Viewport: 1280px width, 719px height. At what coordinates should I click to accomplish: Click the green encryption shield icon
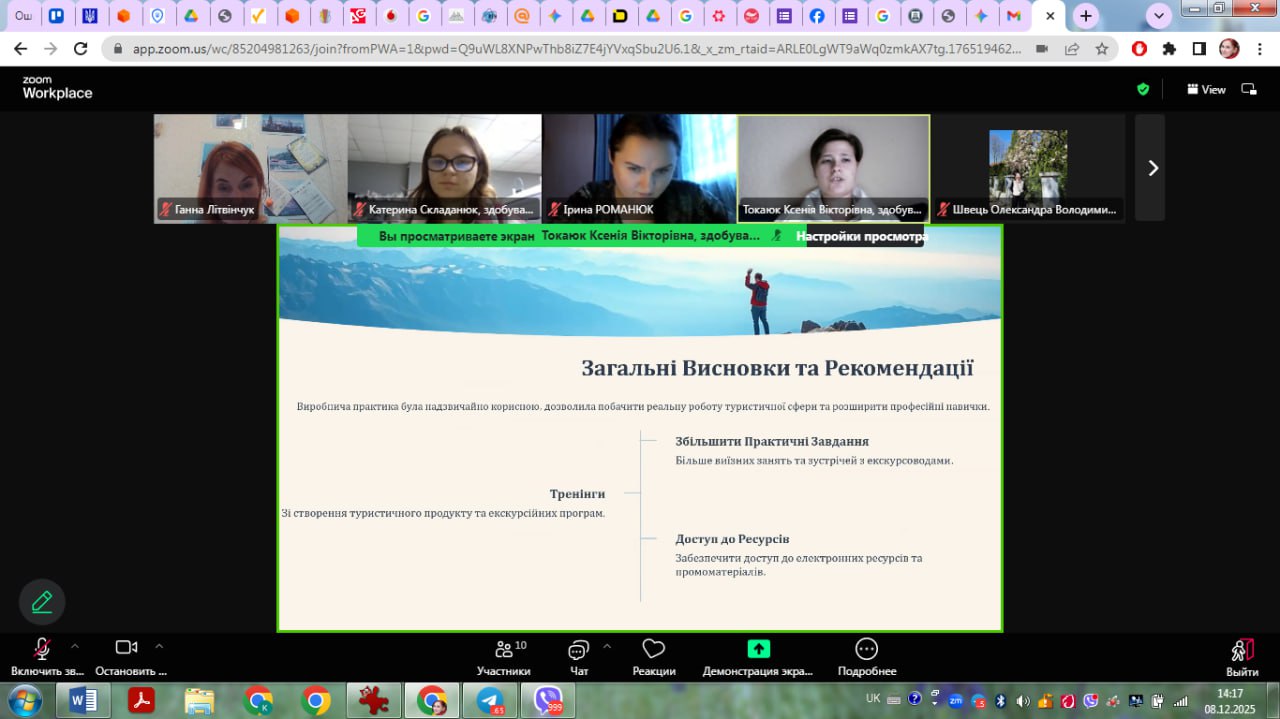point(1143,89)
